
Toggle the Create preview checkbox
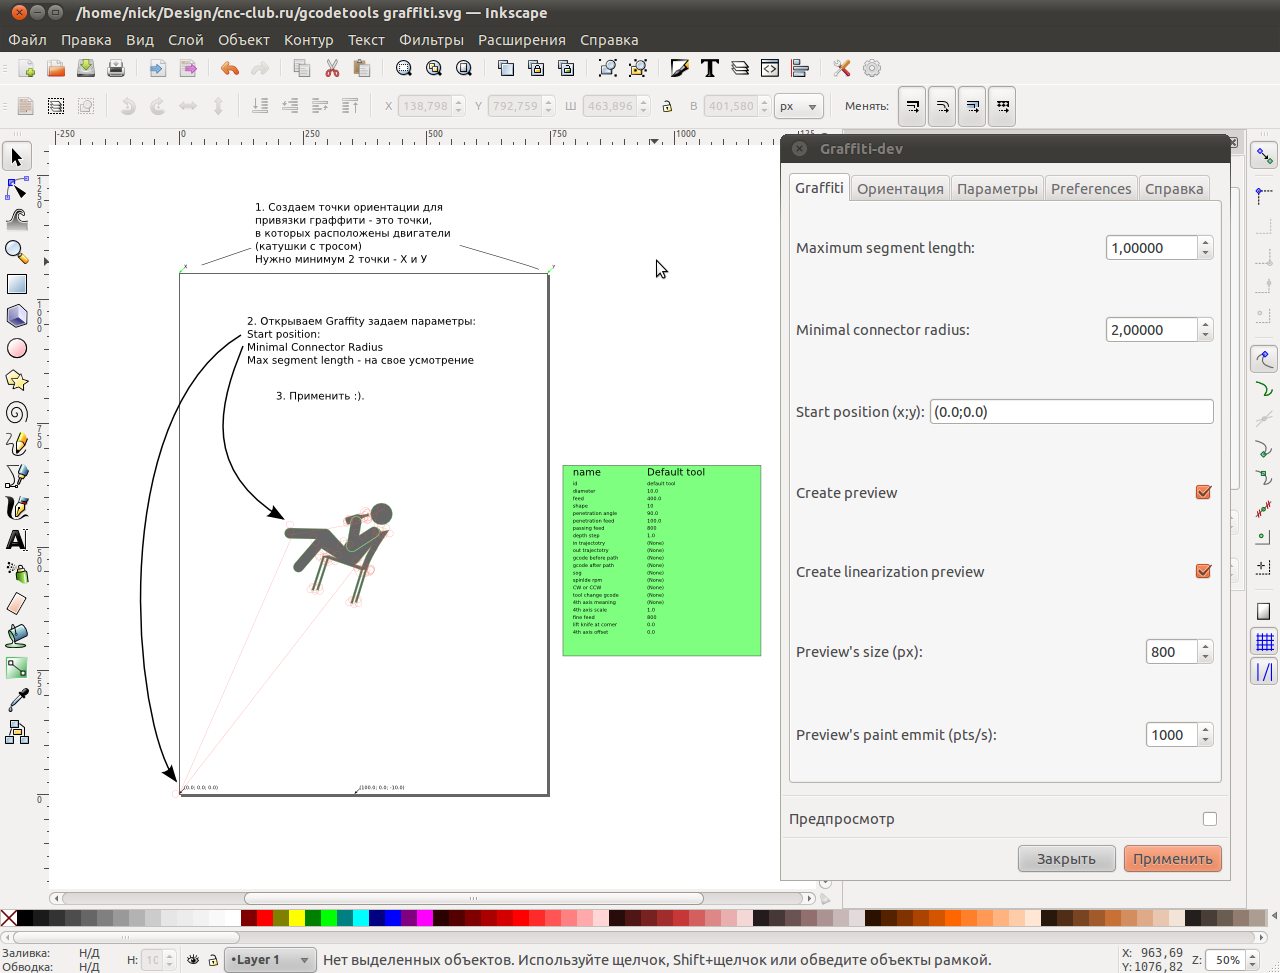(1204, 493)
